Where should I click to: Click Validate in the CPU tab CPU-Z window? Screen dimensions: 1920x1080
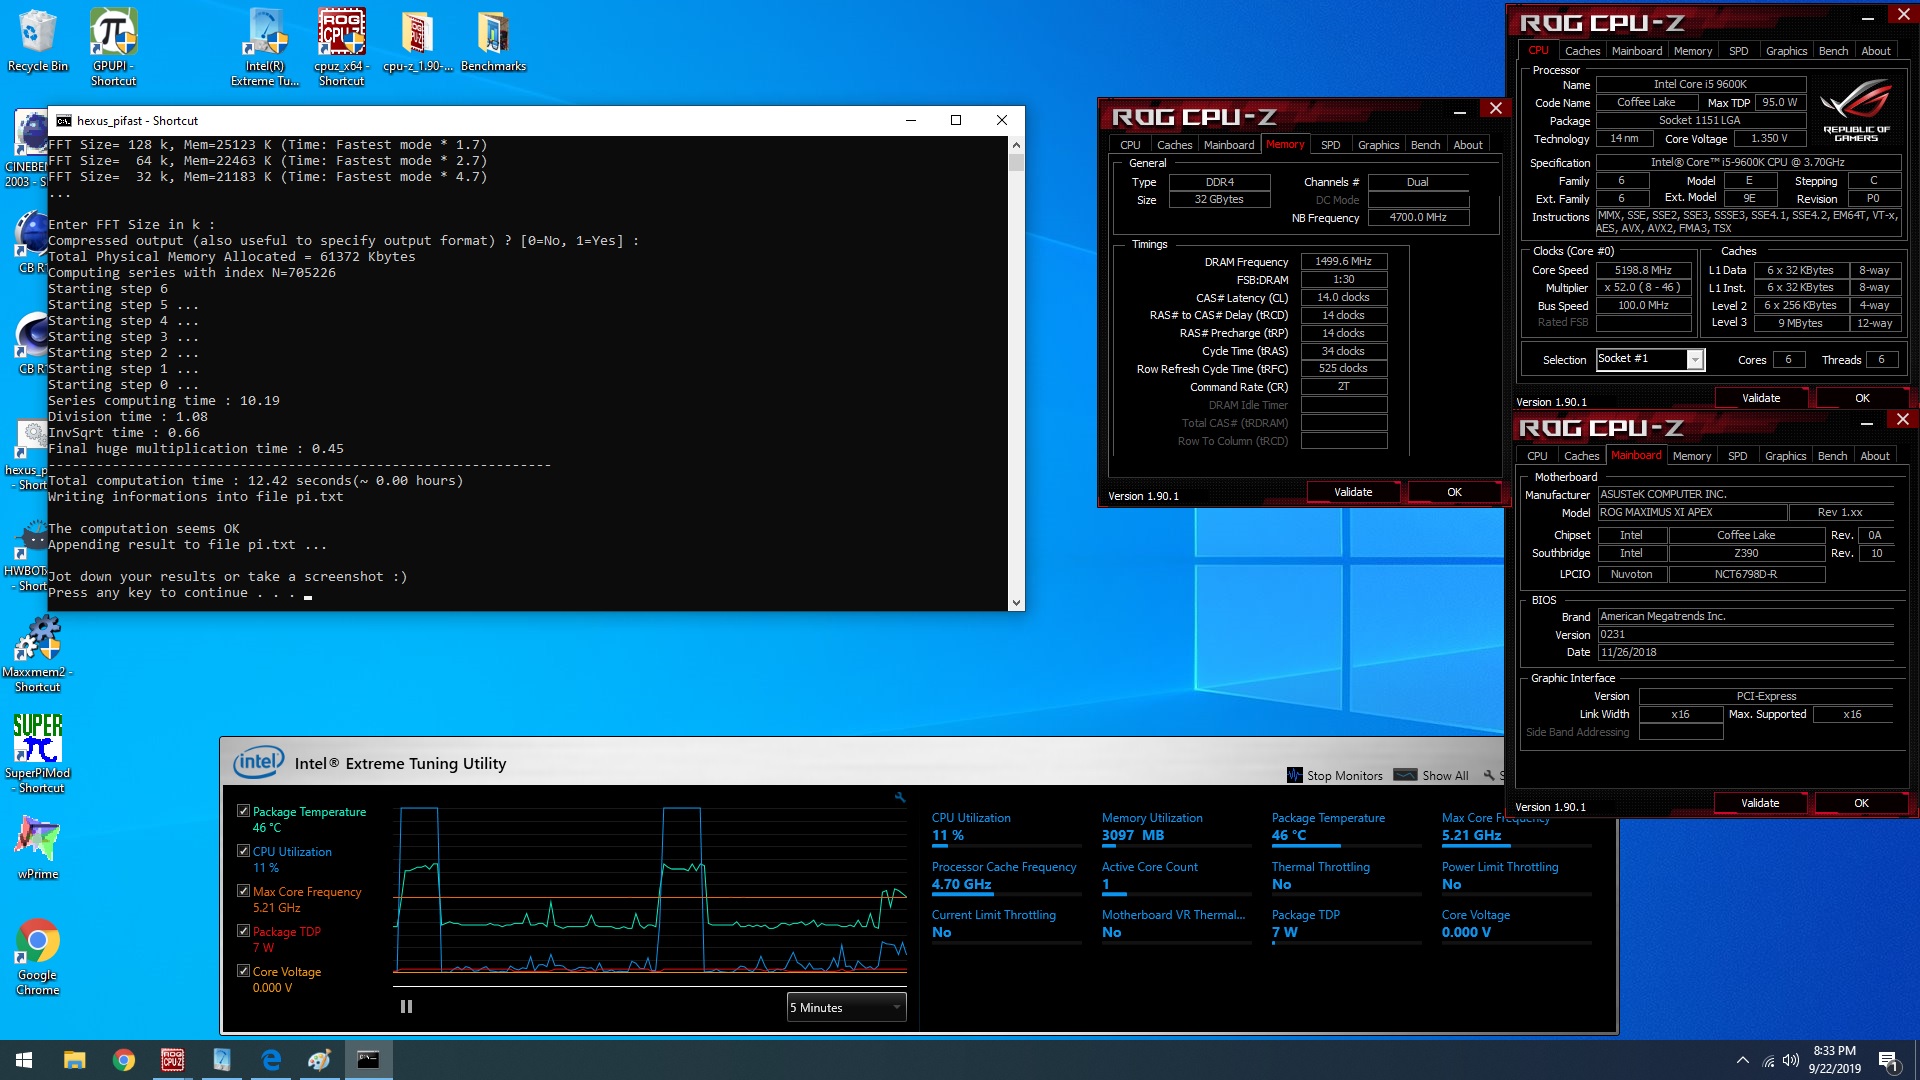[x=1761, y=398]
